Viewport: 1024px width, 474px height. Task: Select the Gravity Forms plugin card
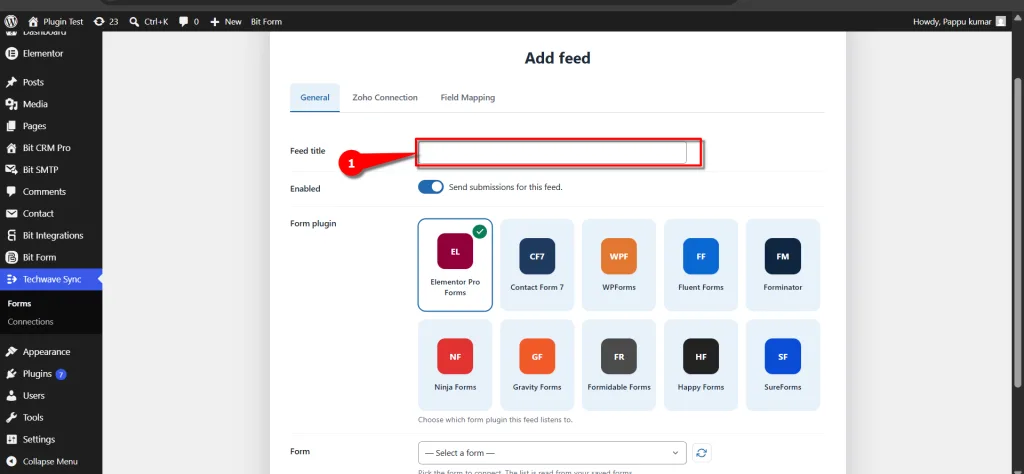pos(537,365)
